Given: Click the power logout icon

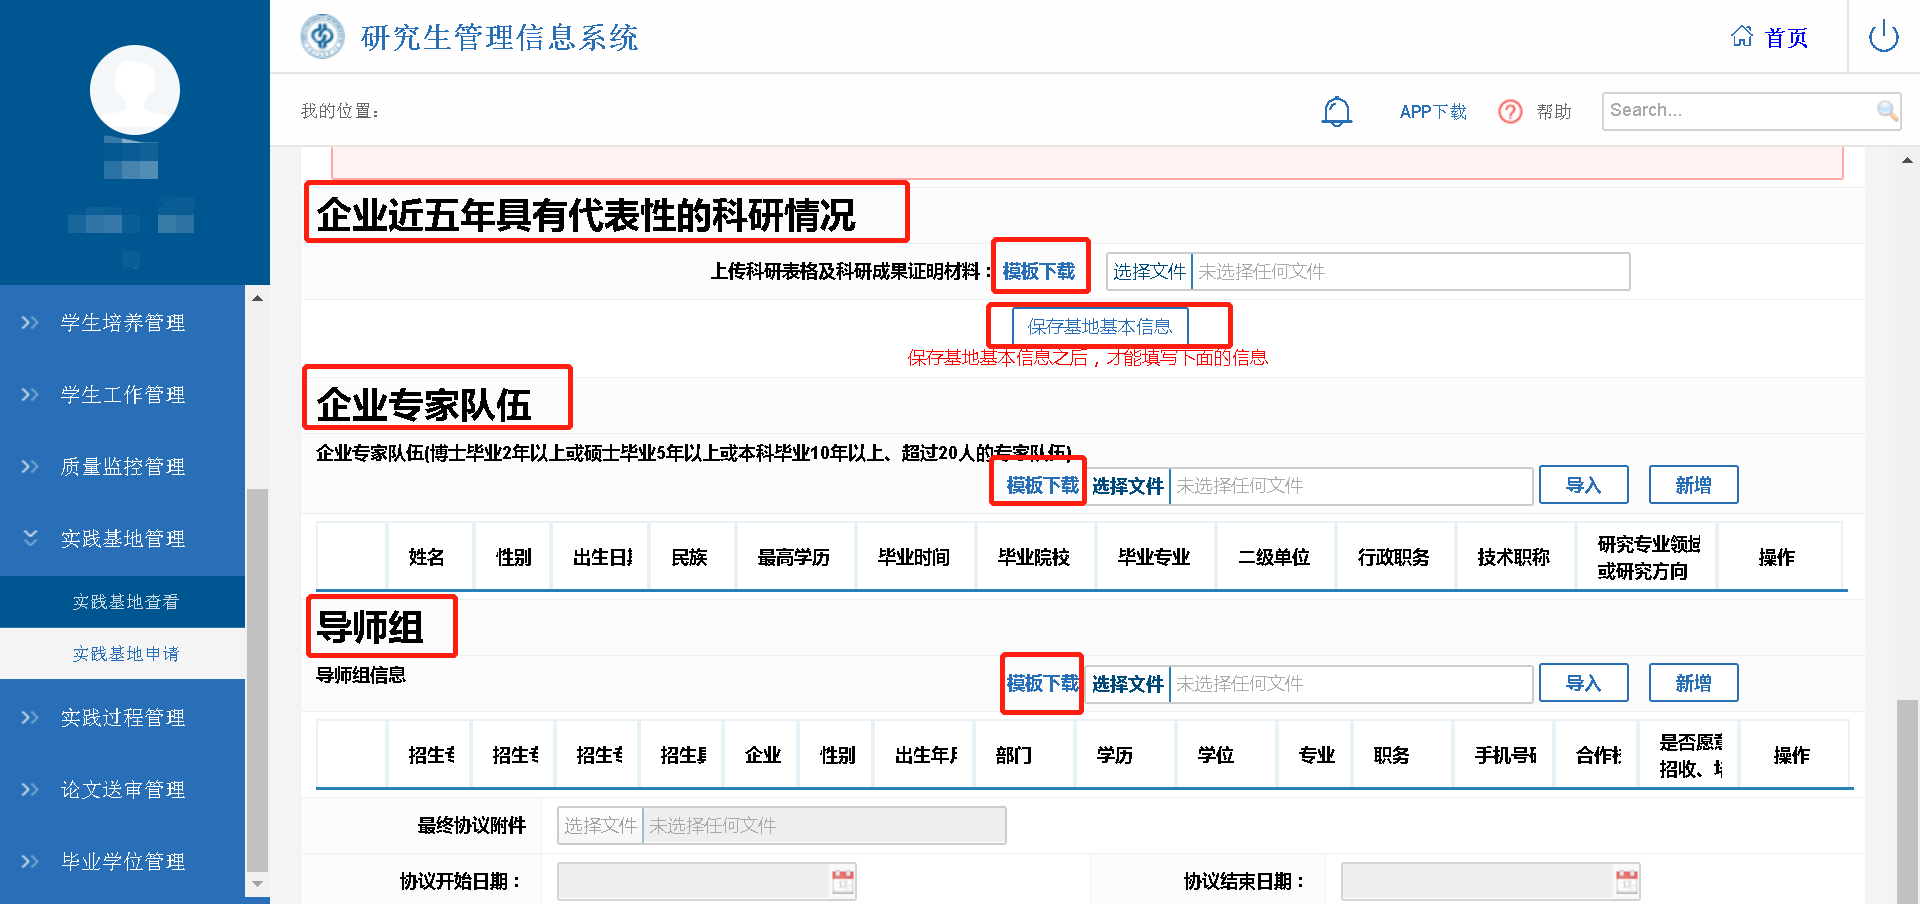Looking at the screenshot, I should tap(1883, 37).
